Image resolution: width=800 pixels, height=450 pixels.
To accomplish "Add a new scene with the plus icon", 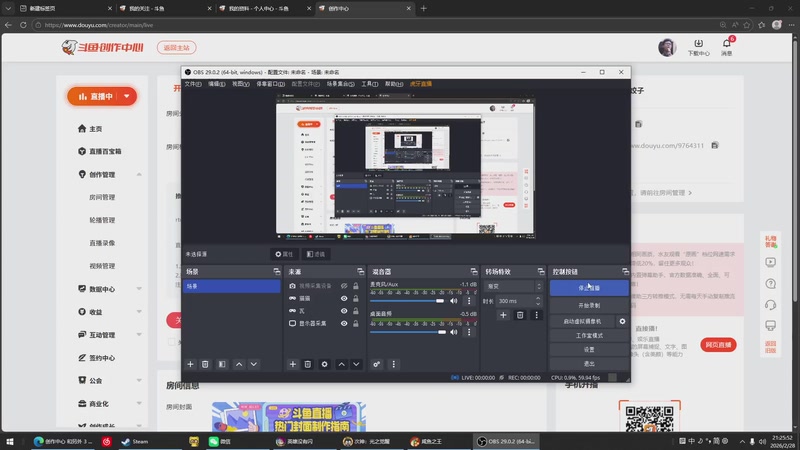I will pyautogui.click(x=190, y=364).
